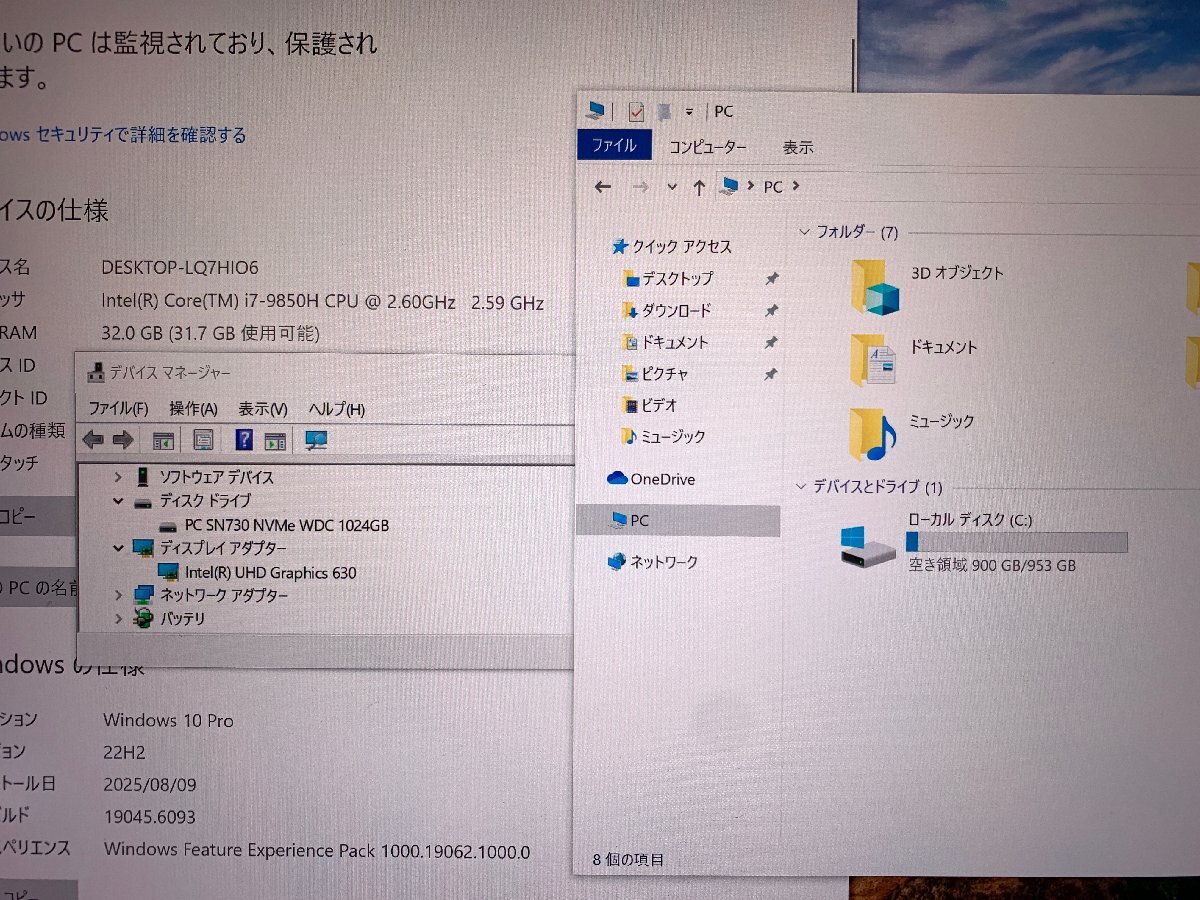
Task: Click 8 個の項目 status bar text
Action: 628,860
